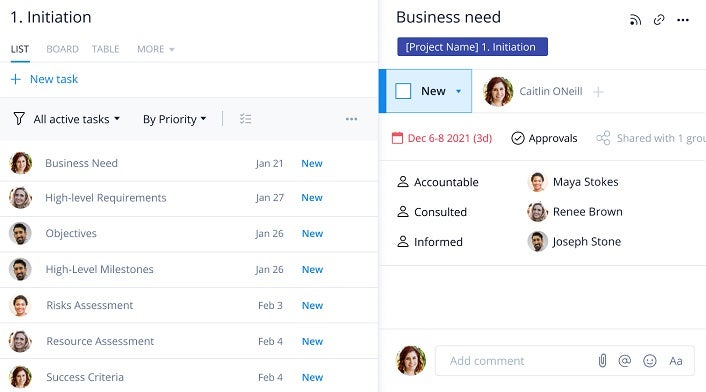Click New status on Success Criteria row

pyautogui.click(x=312, y=377)
